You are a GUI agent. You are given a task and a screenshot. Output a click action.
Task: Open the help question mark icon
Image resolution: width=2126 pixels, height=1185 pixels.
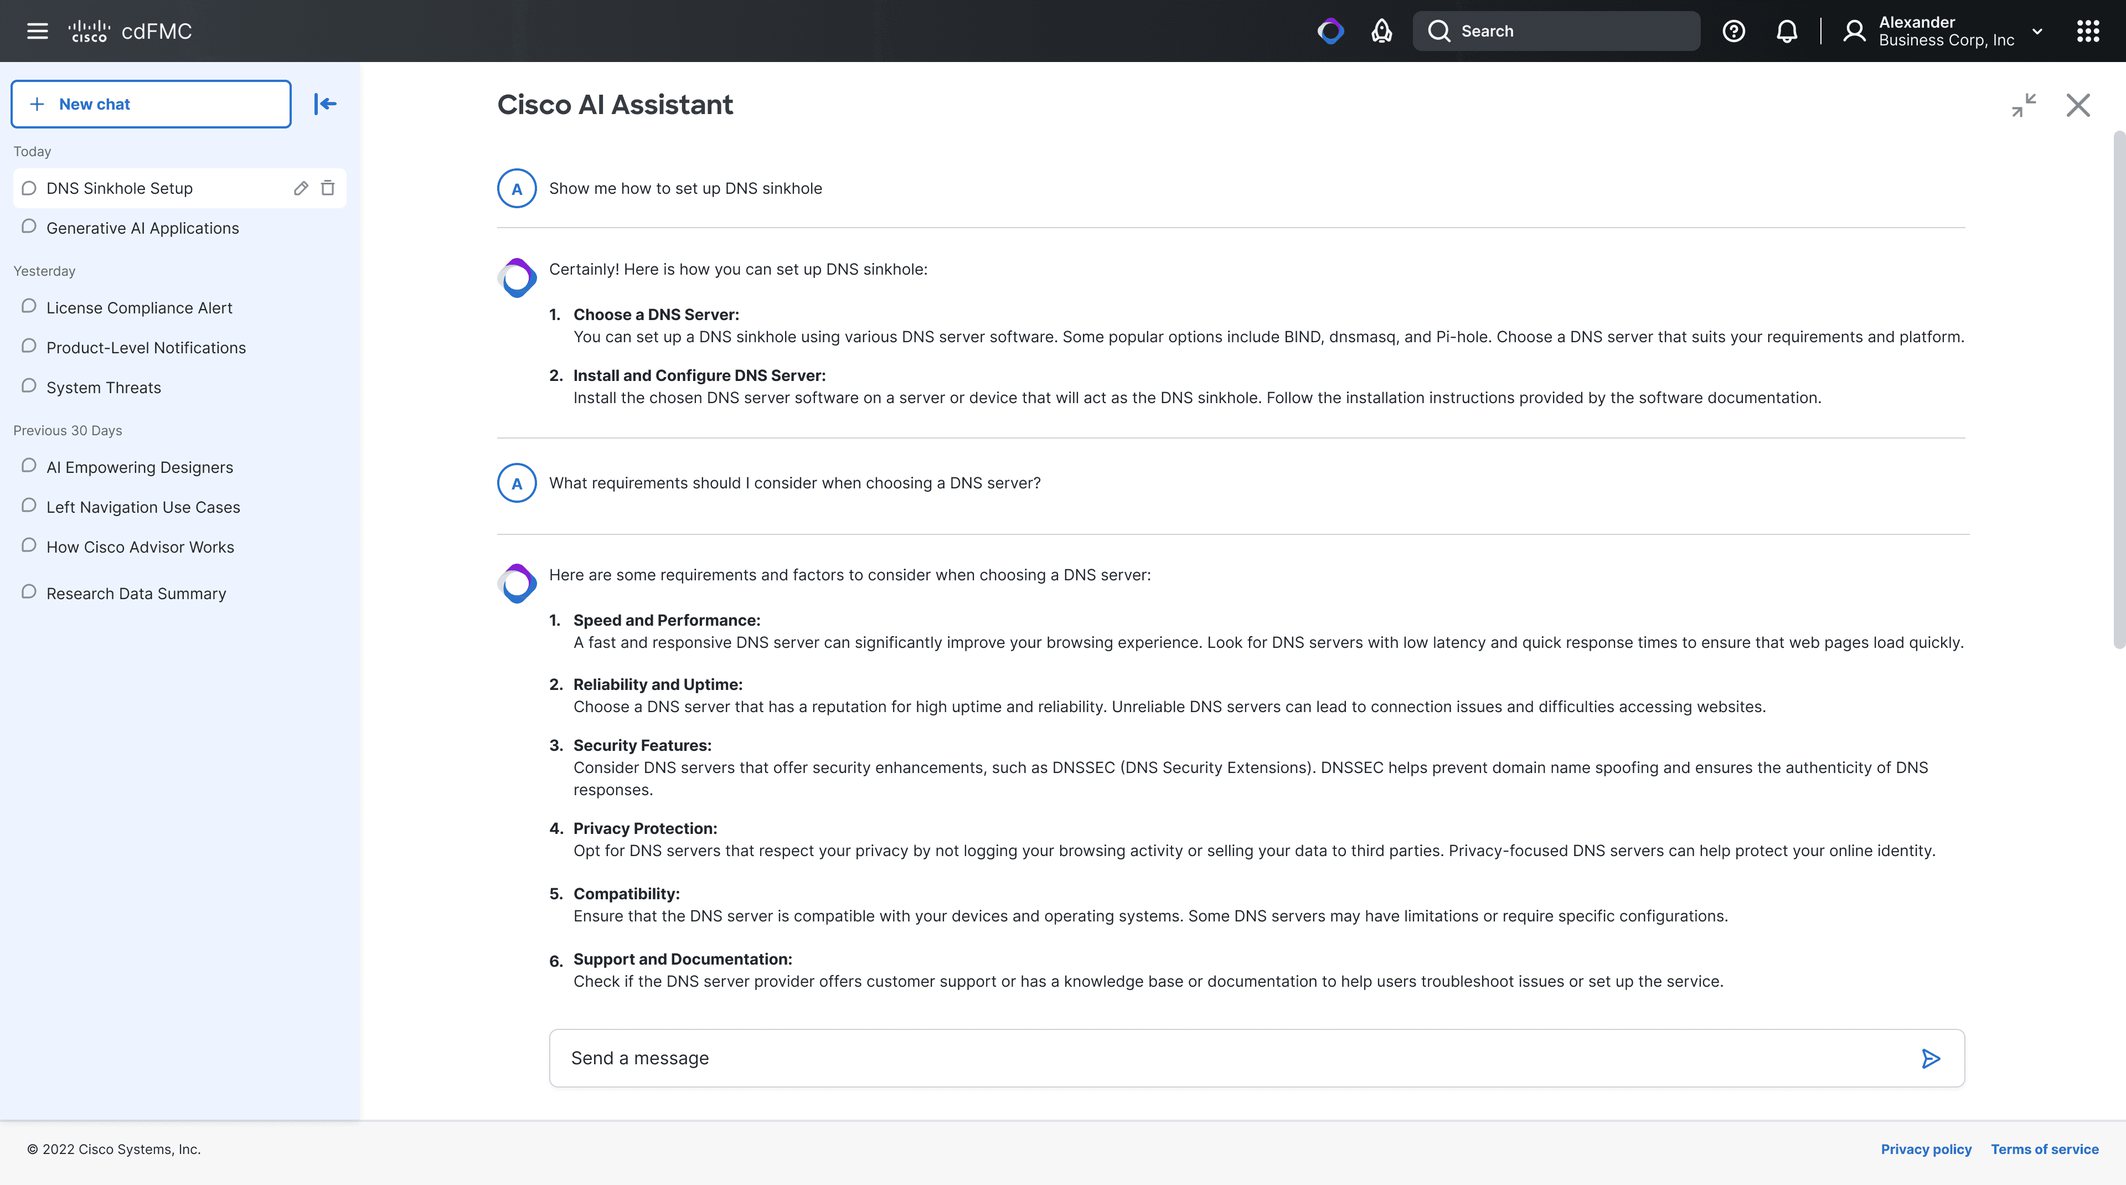[1734, 31]
